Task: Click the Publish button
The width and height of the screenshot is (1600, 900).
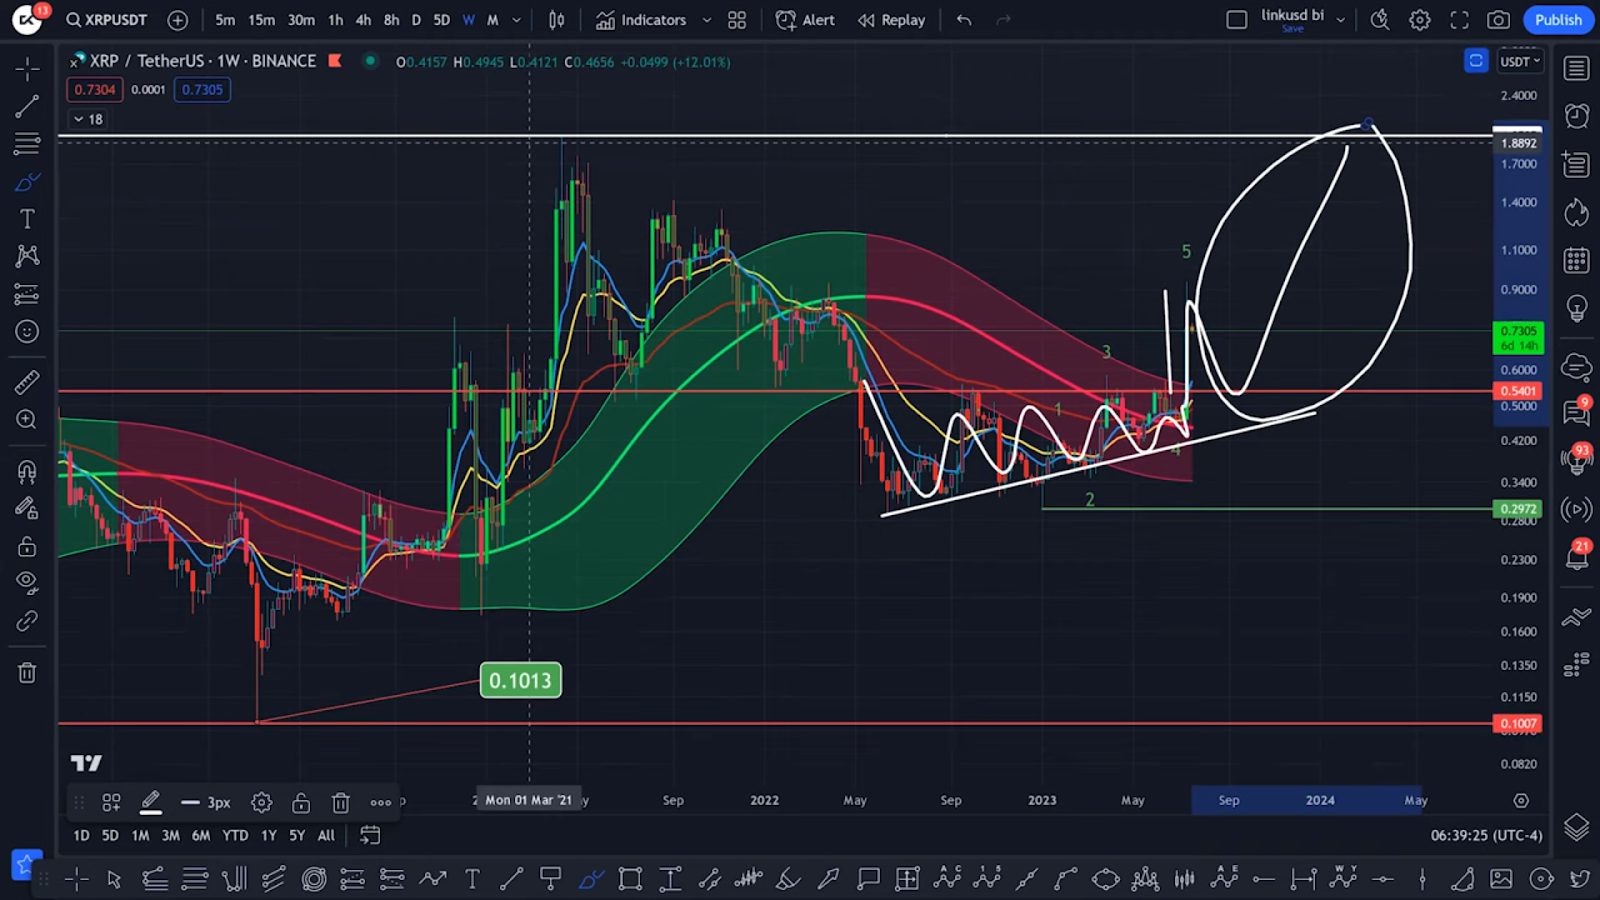Action: coord(1557,19)
